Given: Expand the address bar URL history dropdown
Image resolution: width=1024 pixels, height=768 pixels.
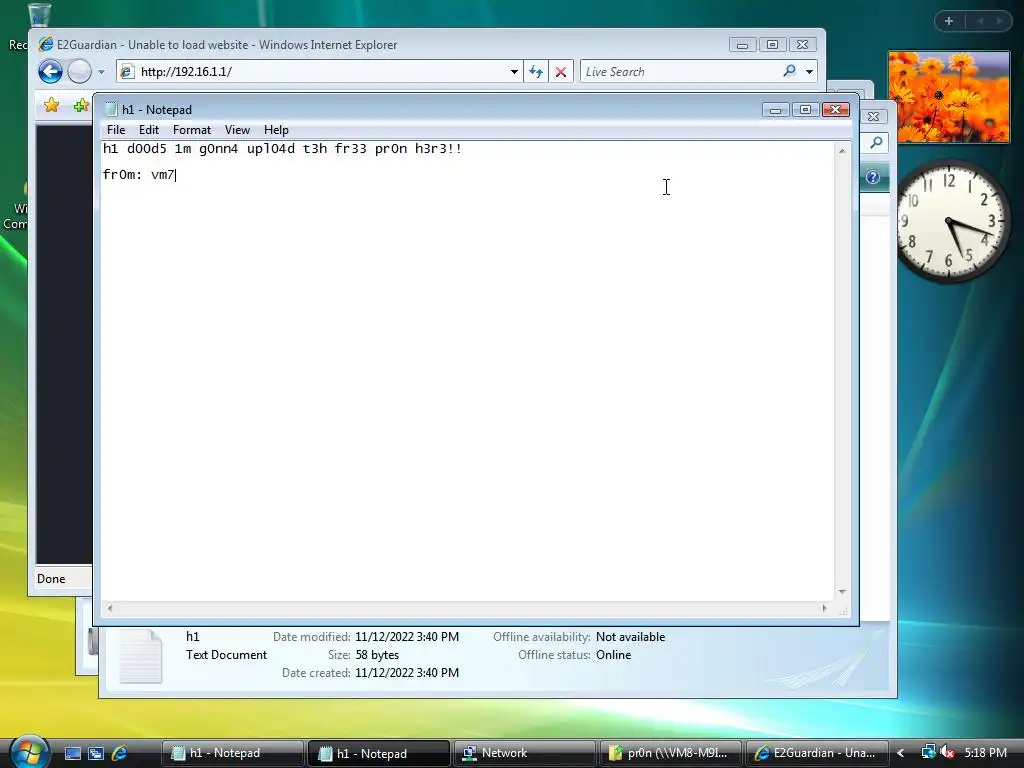Looking at the screenshot, I should point(515,71).
